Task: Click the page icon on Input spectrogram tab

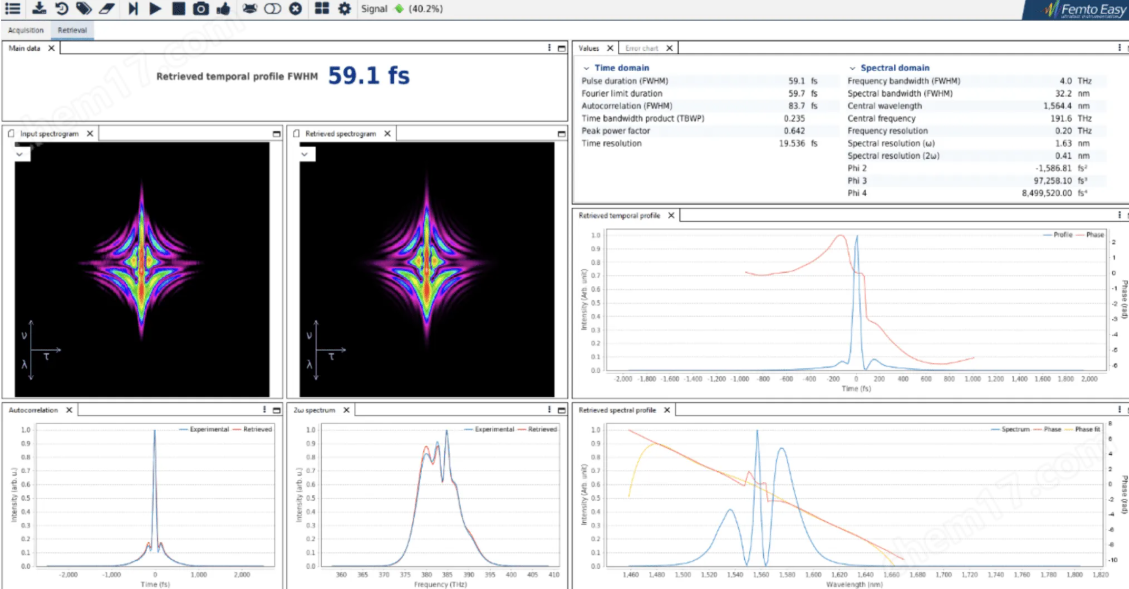Action: coord(11,134)
